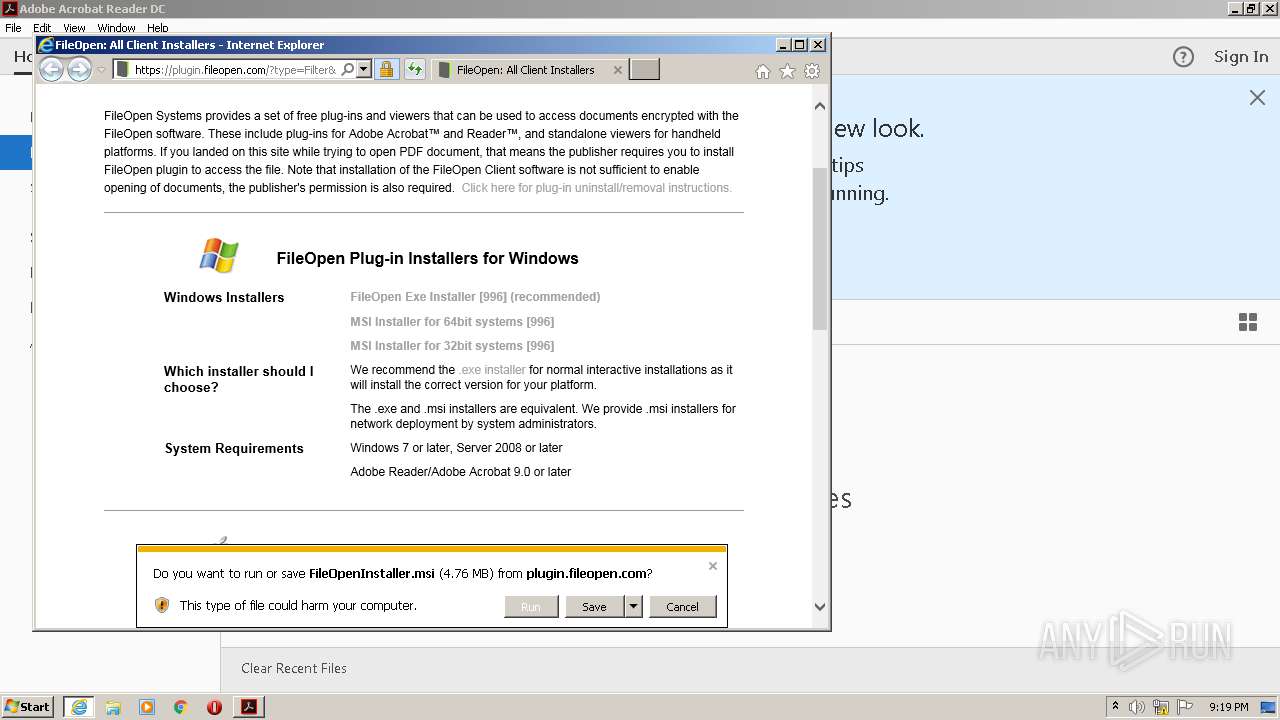Open File Explorer from the taskbar
This screenshot has width=1280, height=720.
pyautogui.click(x=113, y=707)
